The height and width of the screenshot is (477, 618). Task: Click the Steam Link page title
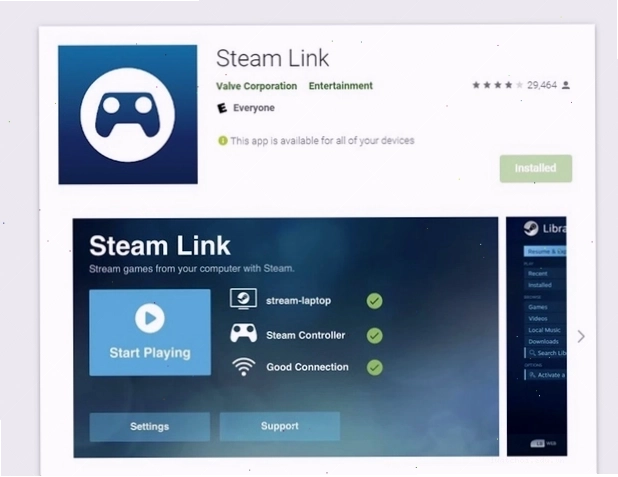coord(272,58)
